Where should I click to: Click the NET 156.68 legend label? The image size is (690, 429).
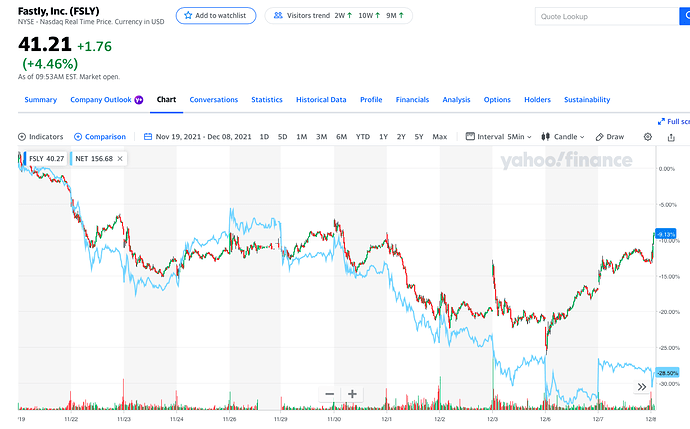click(x=94, y=158)
